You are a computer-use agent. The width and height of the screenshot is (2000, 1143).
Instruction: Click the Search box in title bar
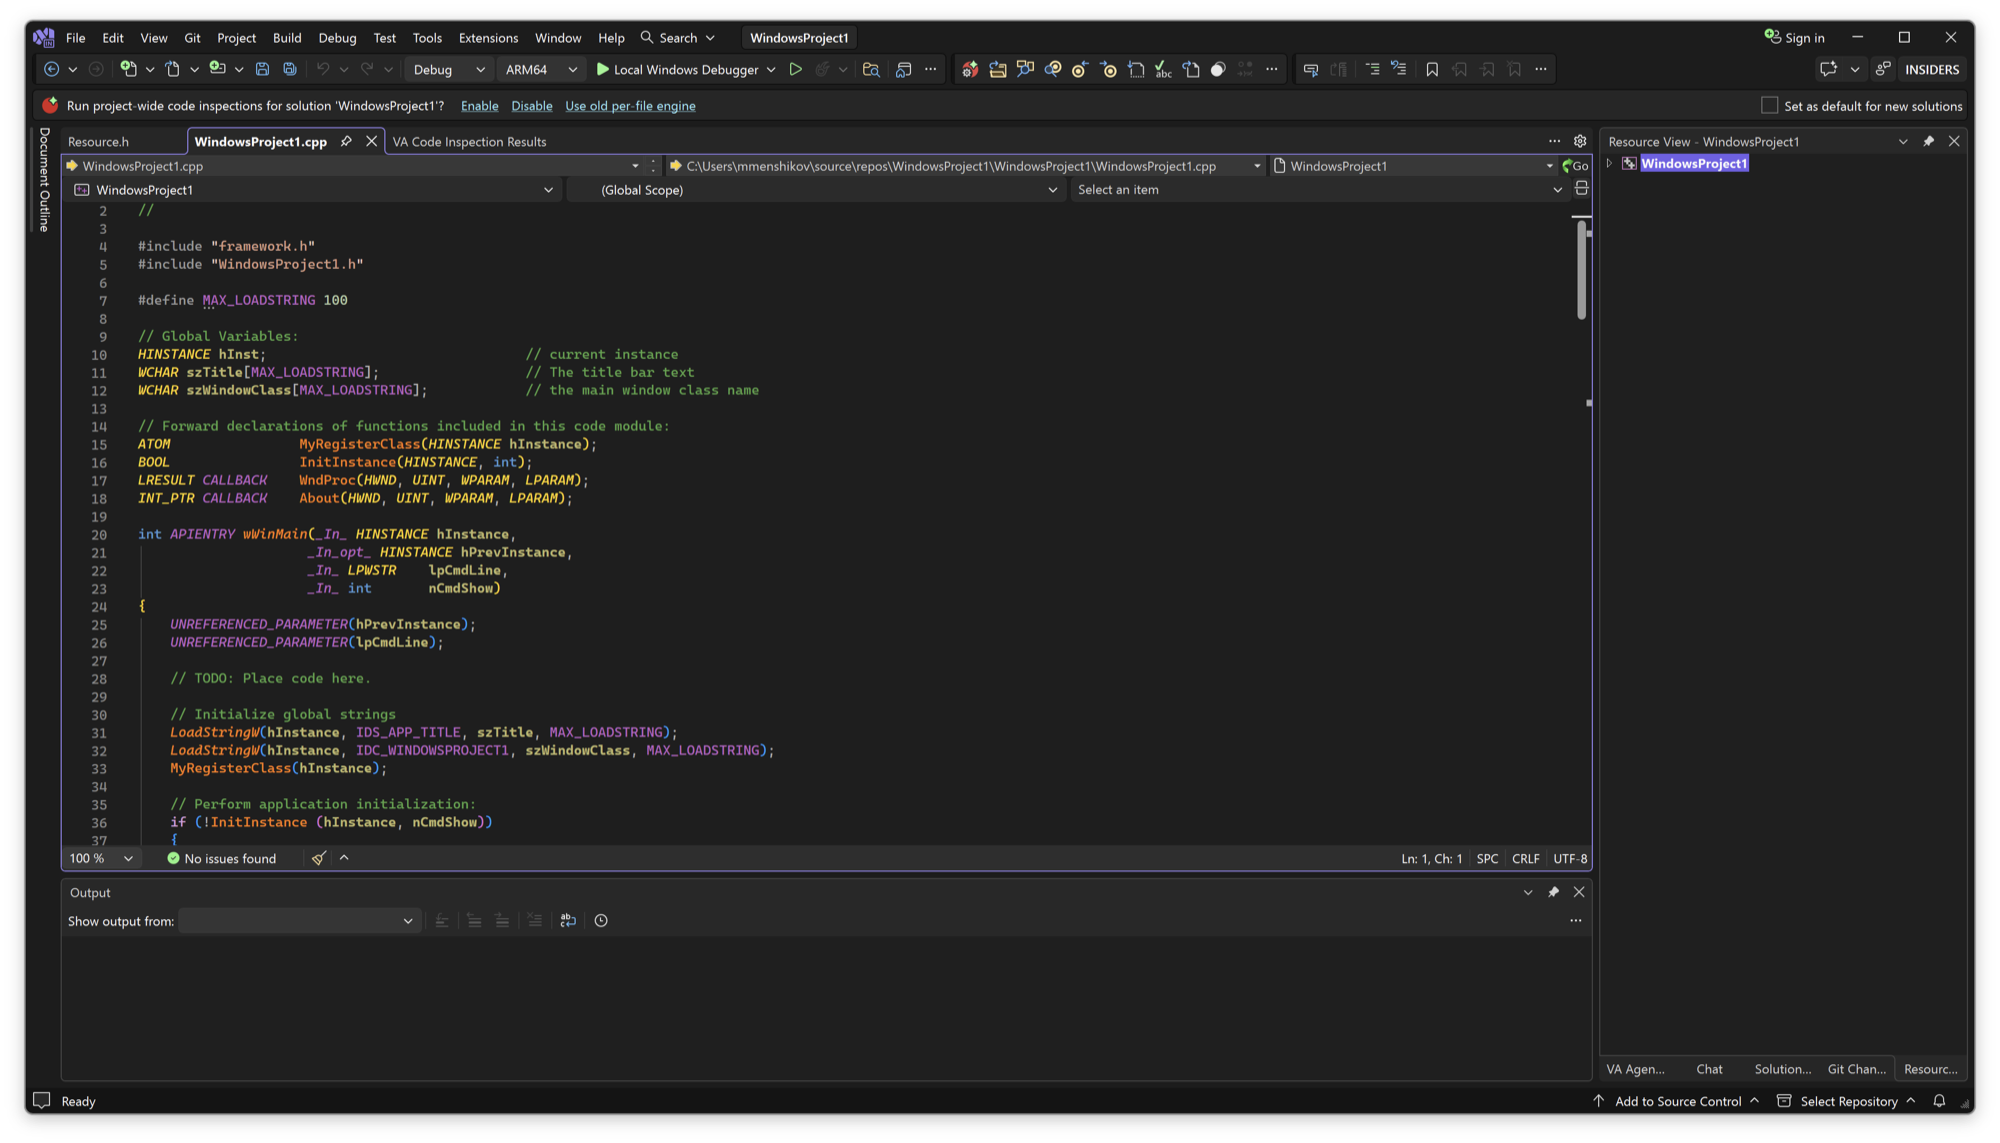coord(678,38)
